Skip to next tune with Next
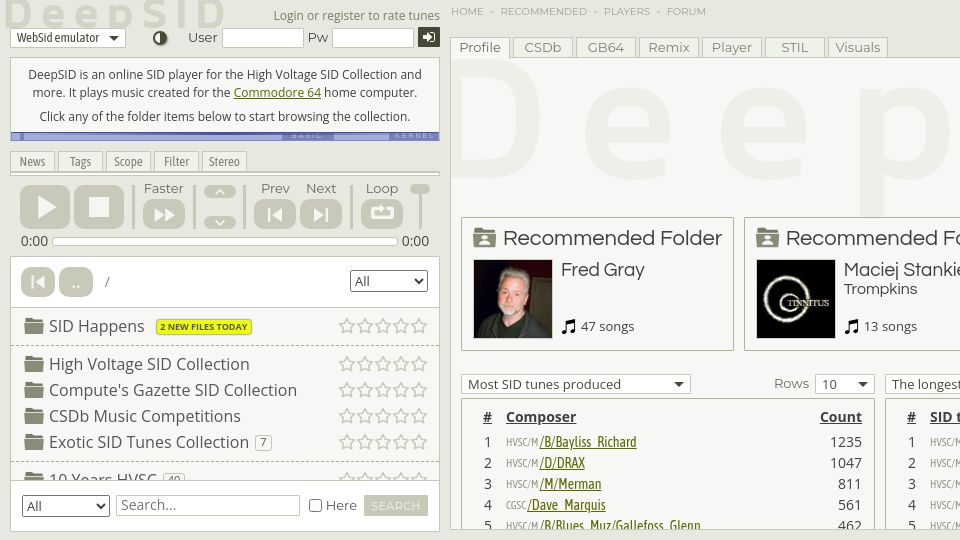The height and width of the screenshot is (540, 960). pos(321,214)
